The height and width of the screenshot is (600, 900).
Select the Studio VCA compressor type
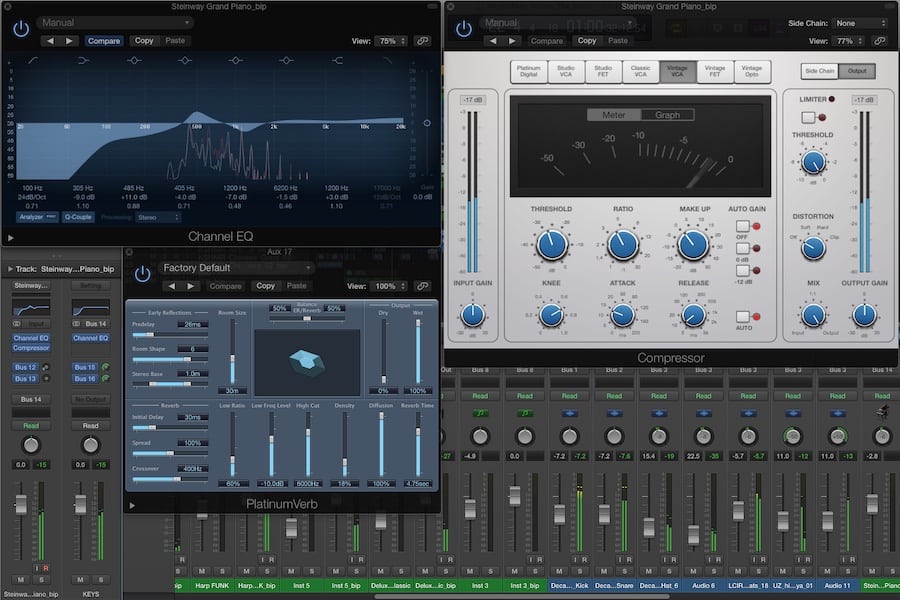(x=565, y=71)
